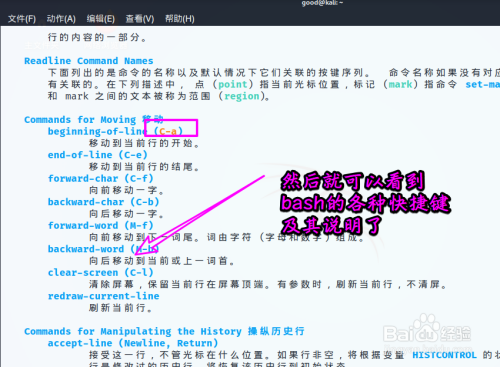Click the line '行的内容的一部分。'
The width and height of the screenshot is (500, 367).
(x=97, y=37)
